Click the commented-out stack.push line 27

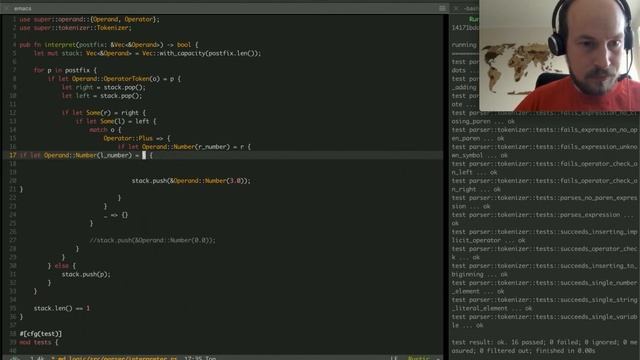pyautogui.click(x=152, y=240)
